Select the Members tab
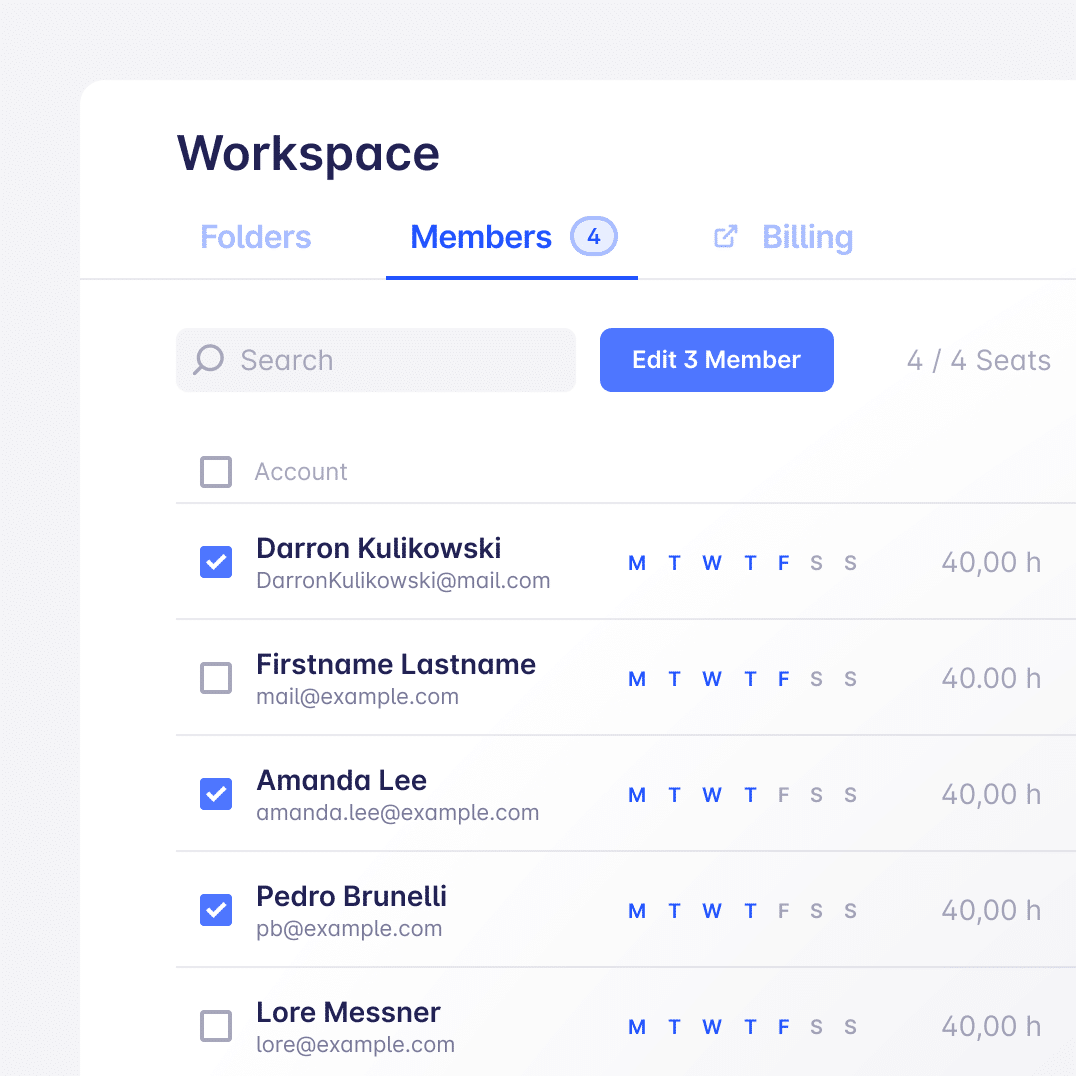1076x1076 pixels. point(481,237)
